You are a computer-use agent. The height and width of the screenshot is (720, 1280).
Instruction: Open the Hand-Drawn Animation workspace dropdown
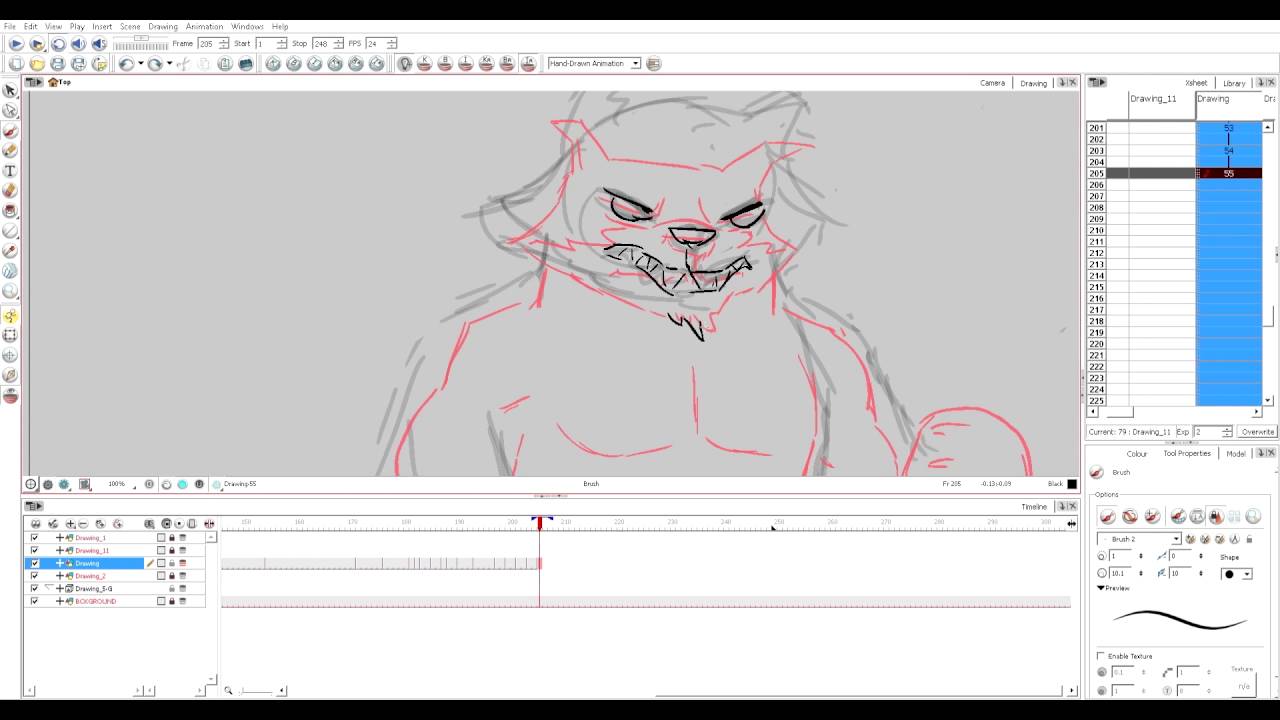pos(594,64)
